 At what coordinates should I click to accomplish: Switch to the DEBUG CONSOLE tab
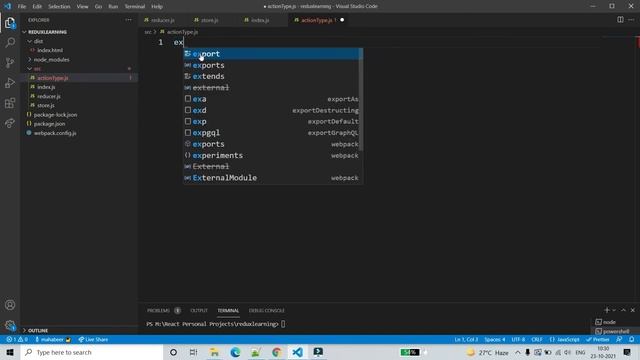coord(267,311)
